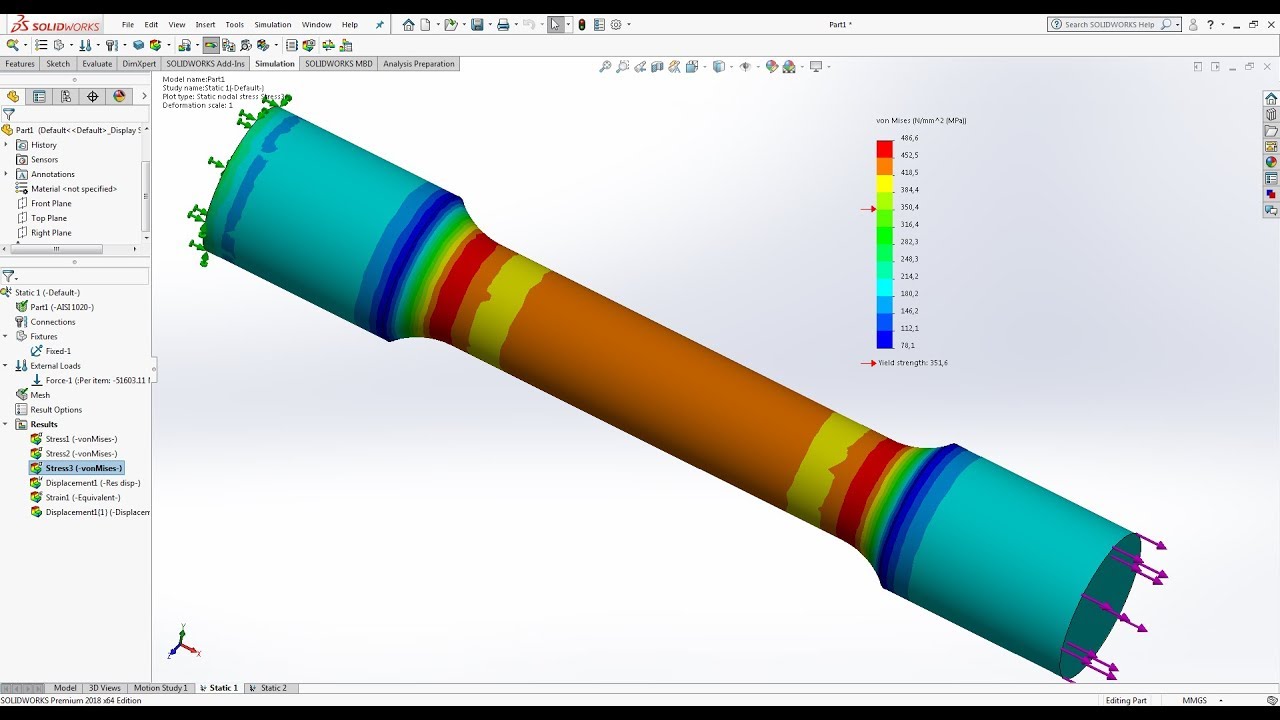Open the DisplayManager color ball tab icon
This screenshot has height=720, width=1280.
tap(120, 96)
